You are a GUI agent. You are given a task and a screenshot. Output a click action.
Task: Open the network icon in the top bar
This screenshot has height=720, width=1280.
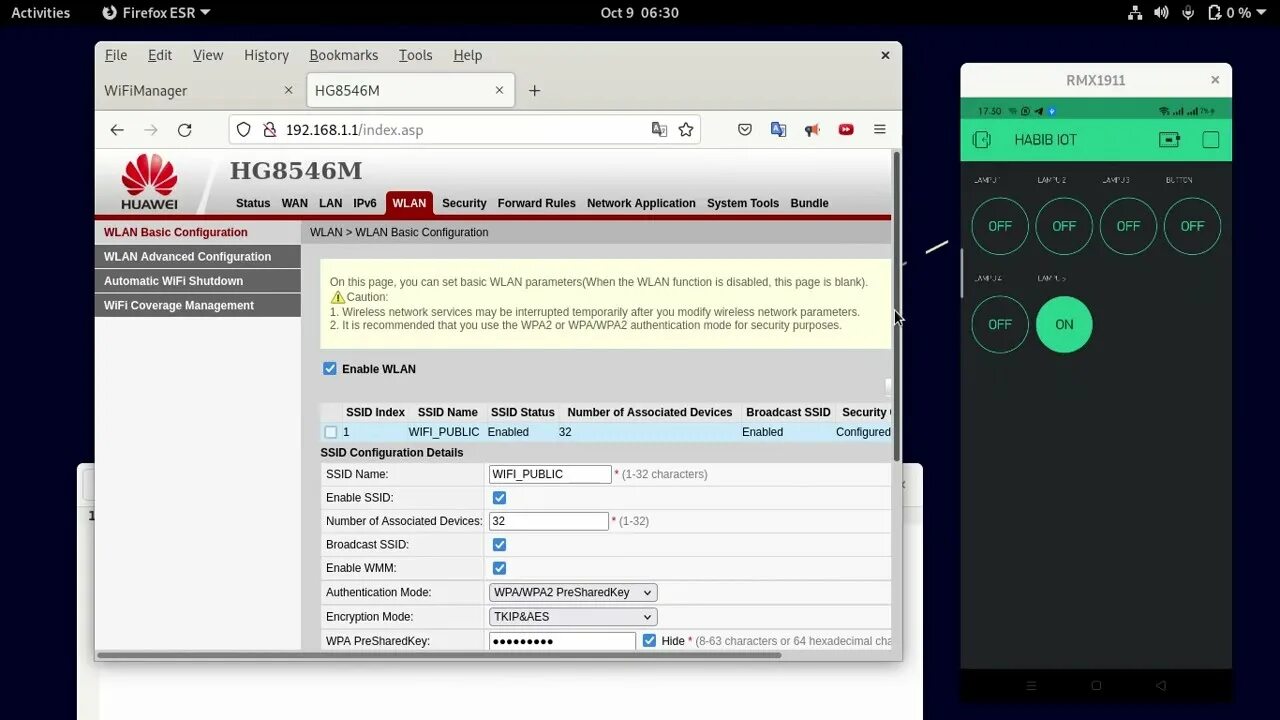coord(1135,13)
